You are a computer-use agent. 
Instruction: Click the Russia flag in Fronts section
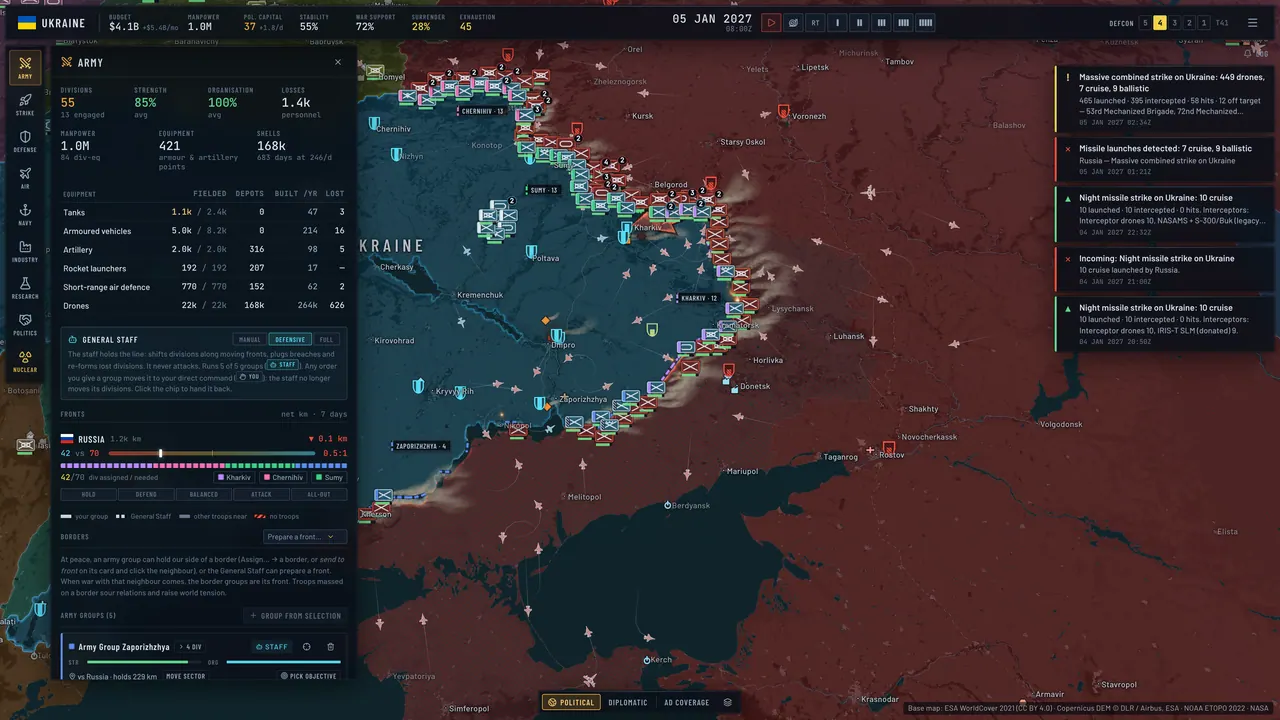pyautogui.click(x=68, y=439)
